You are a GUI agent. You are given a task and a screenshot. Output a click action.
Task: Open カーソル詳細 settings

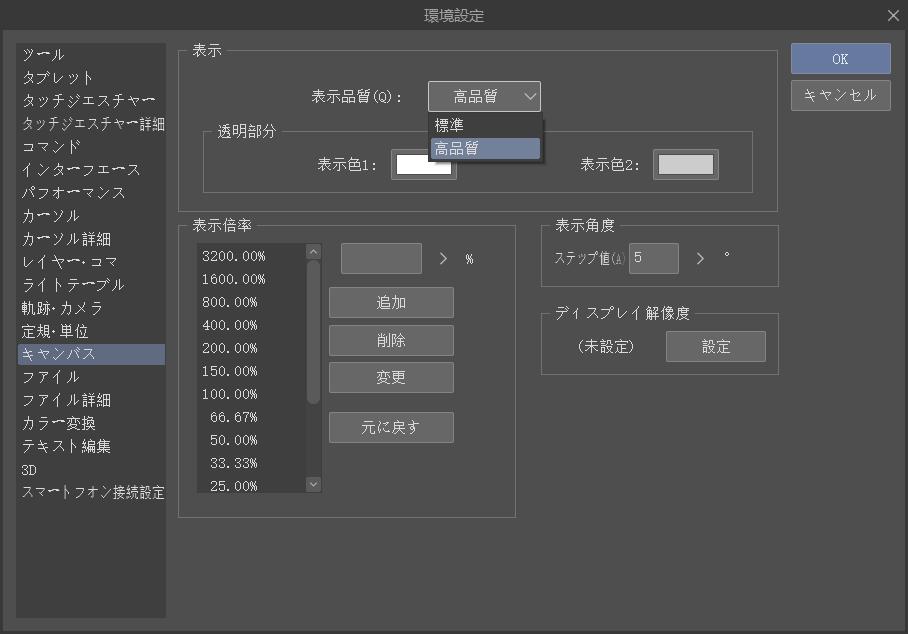click(x=91, y=239)
